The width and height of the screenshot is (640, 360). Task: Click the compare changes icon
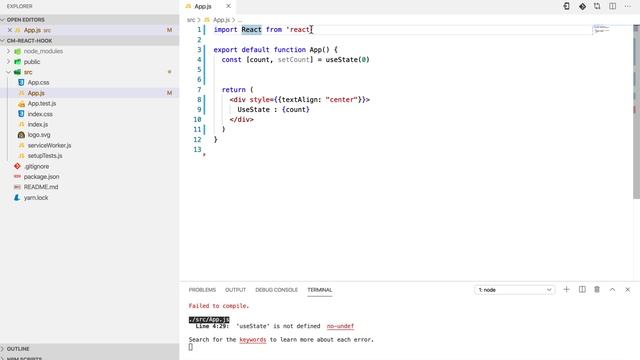597,6
